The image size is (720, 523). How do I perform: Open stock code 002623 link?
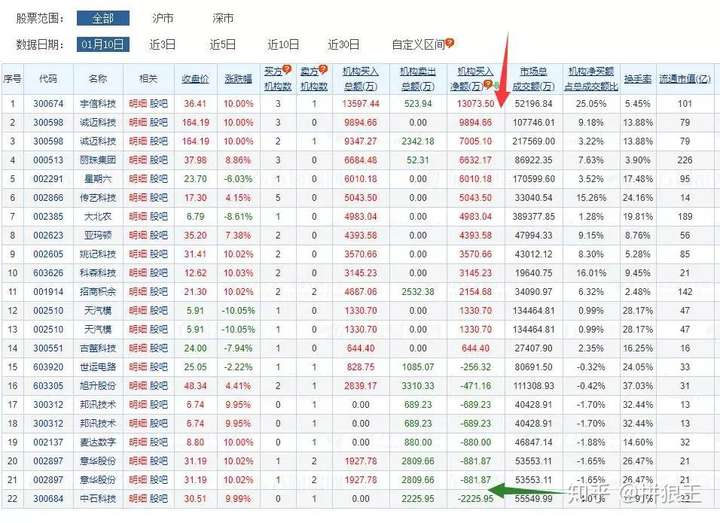click(48, 236)
